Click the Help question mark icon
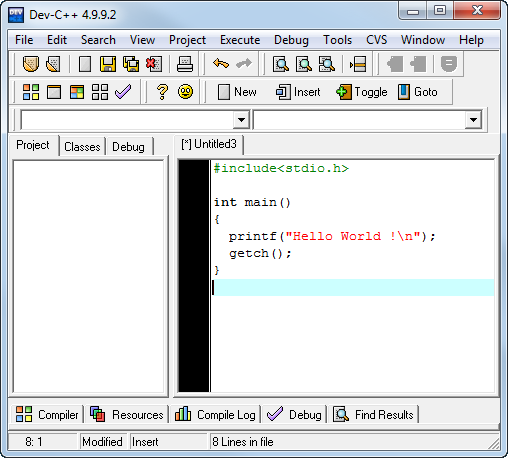 click(162, 92)
